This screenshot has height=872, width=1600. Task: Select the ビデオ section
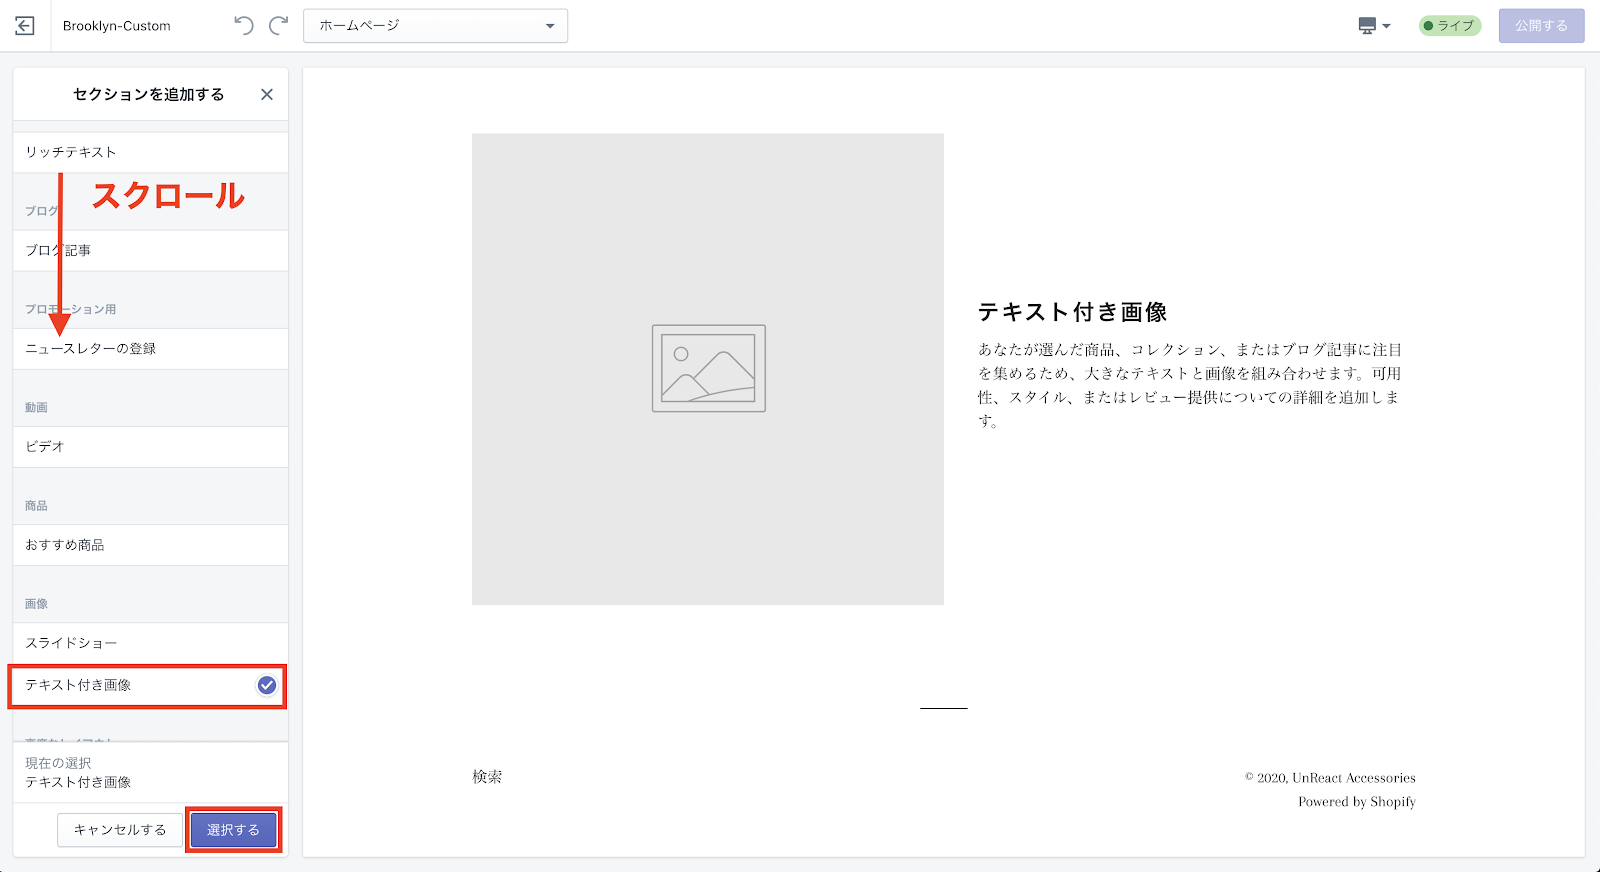click(x=150, y=446)
